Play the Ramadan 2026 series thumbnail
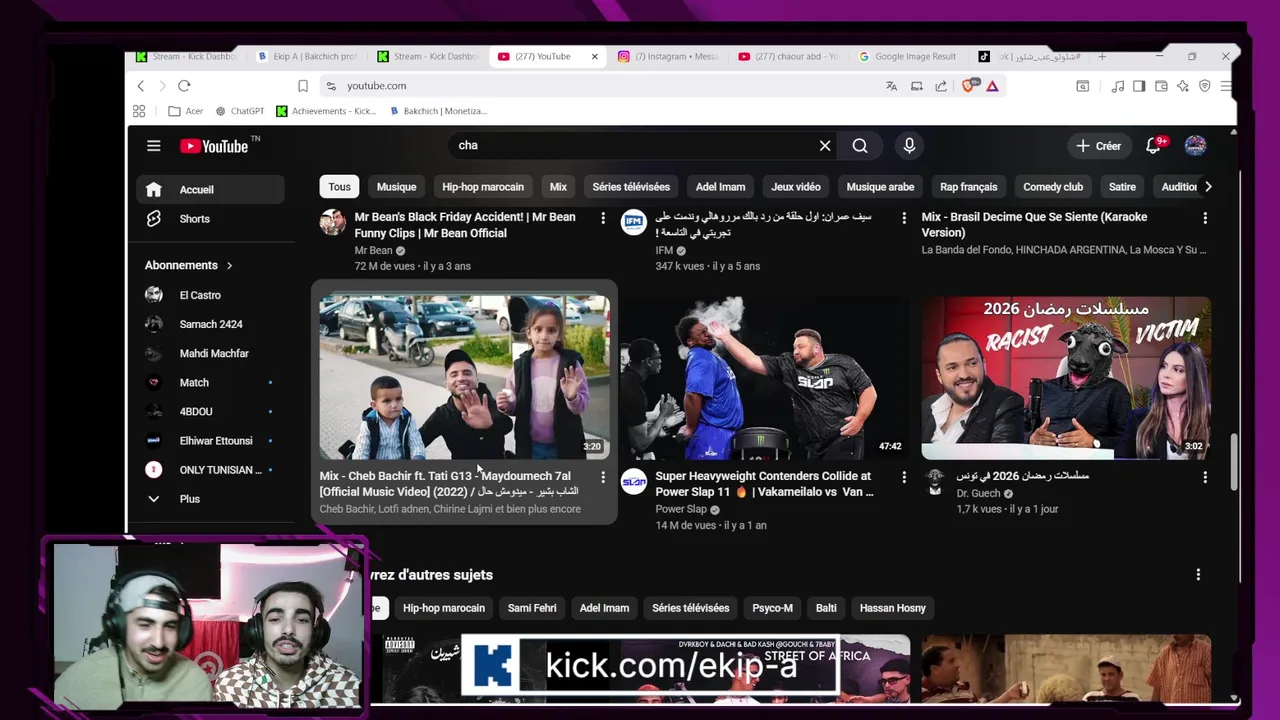Image resolution: width=1280 pixels, height=720 pixels. click(1066, 377)
